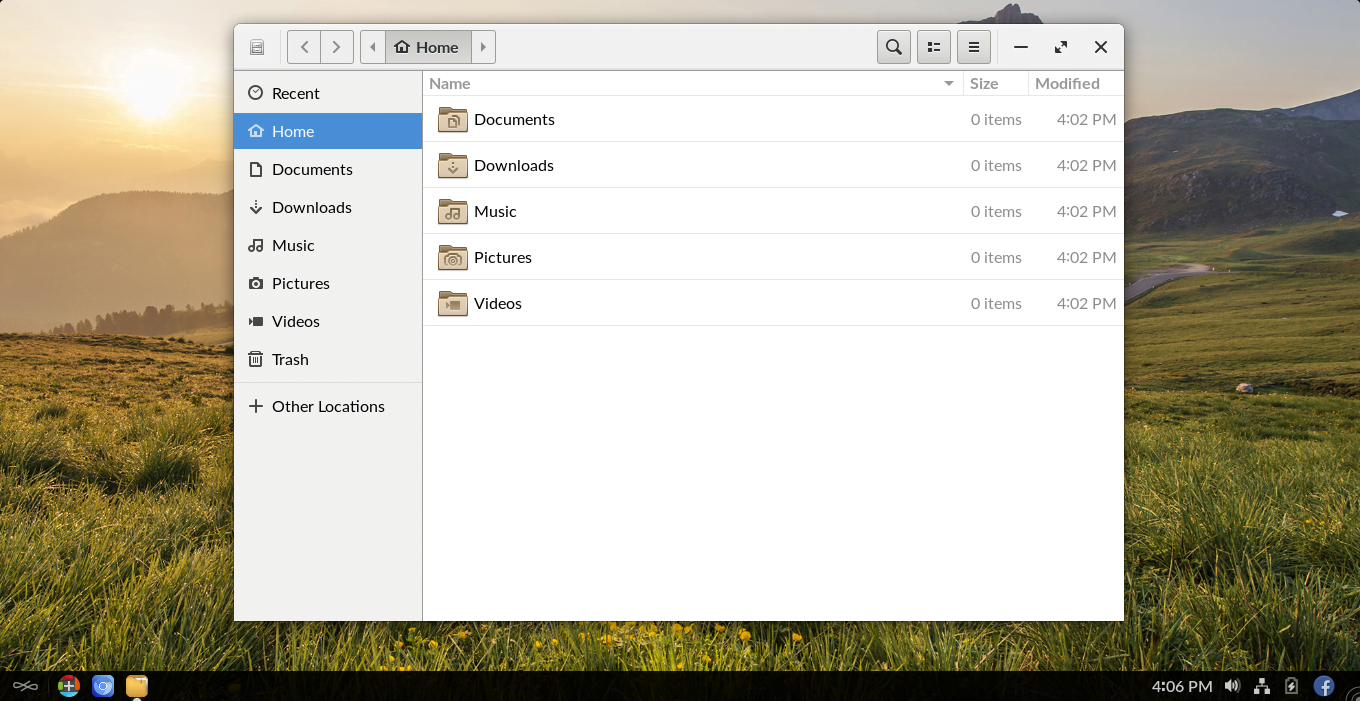Go back to the previous folder
The width and height of the screenshot is (1360, 701).
[x=304, y=47]
